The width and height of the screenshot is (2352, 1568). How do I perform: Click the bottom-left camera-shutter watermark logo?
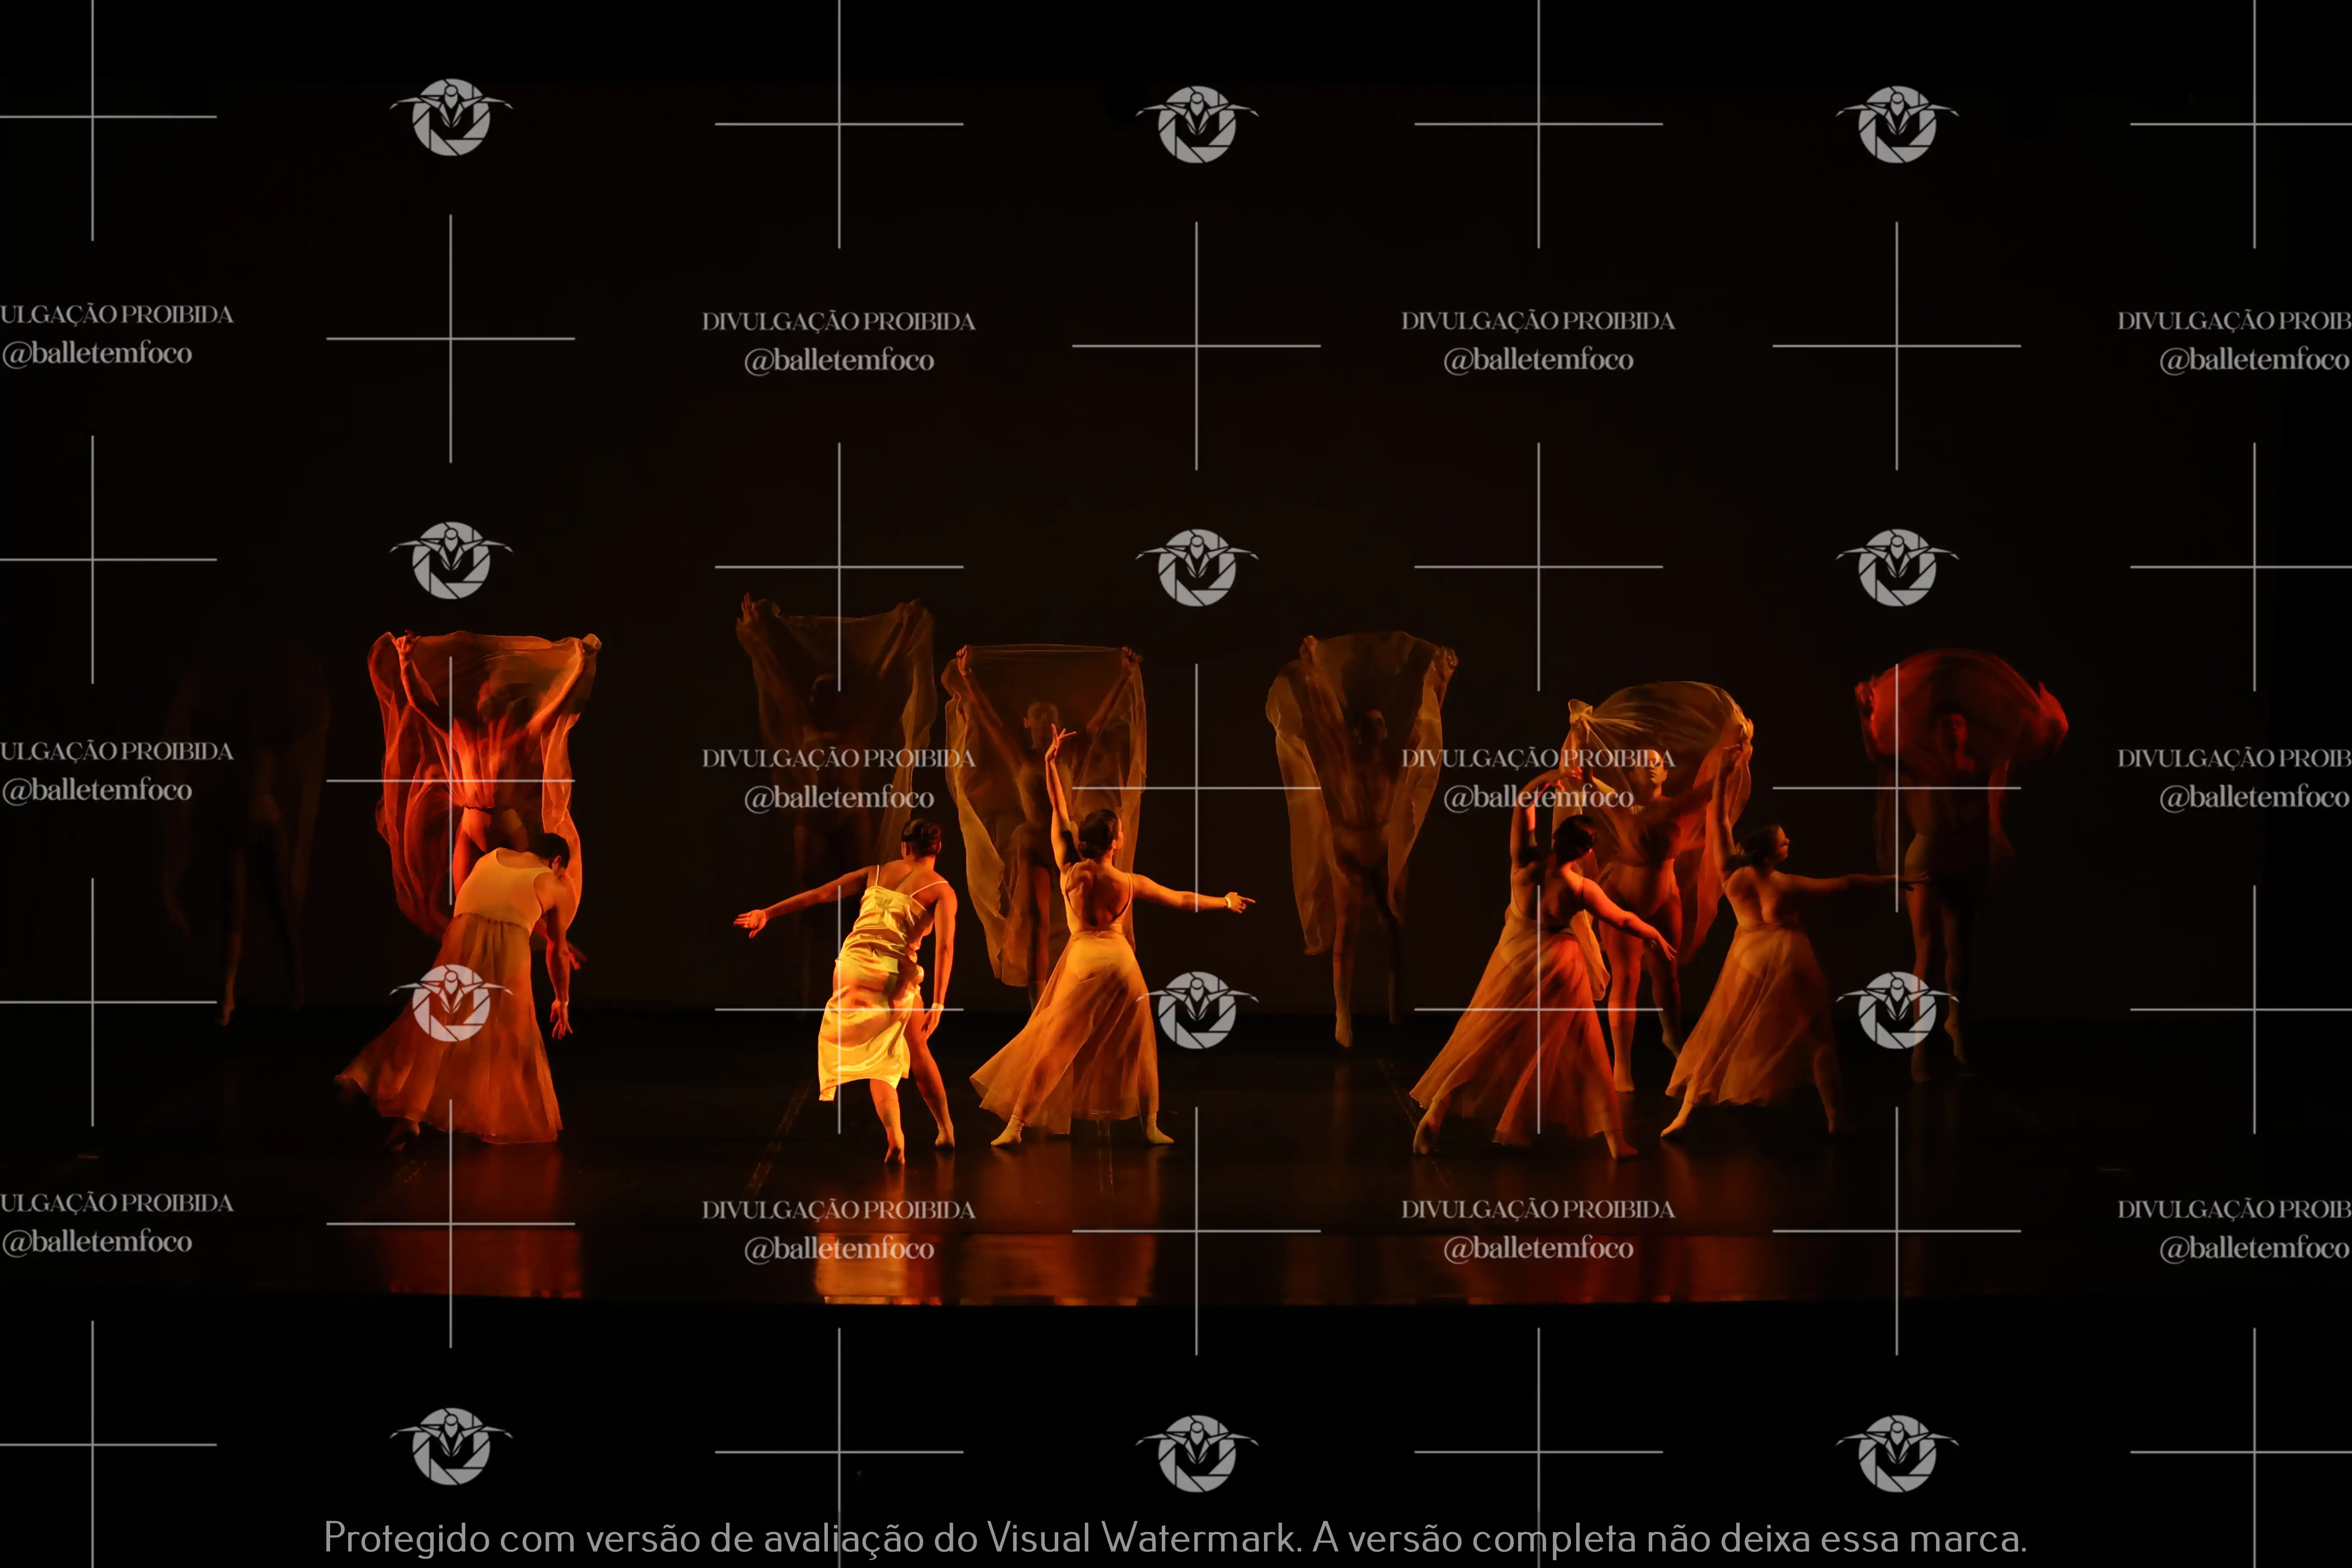(x=451, y=1446)
